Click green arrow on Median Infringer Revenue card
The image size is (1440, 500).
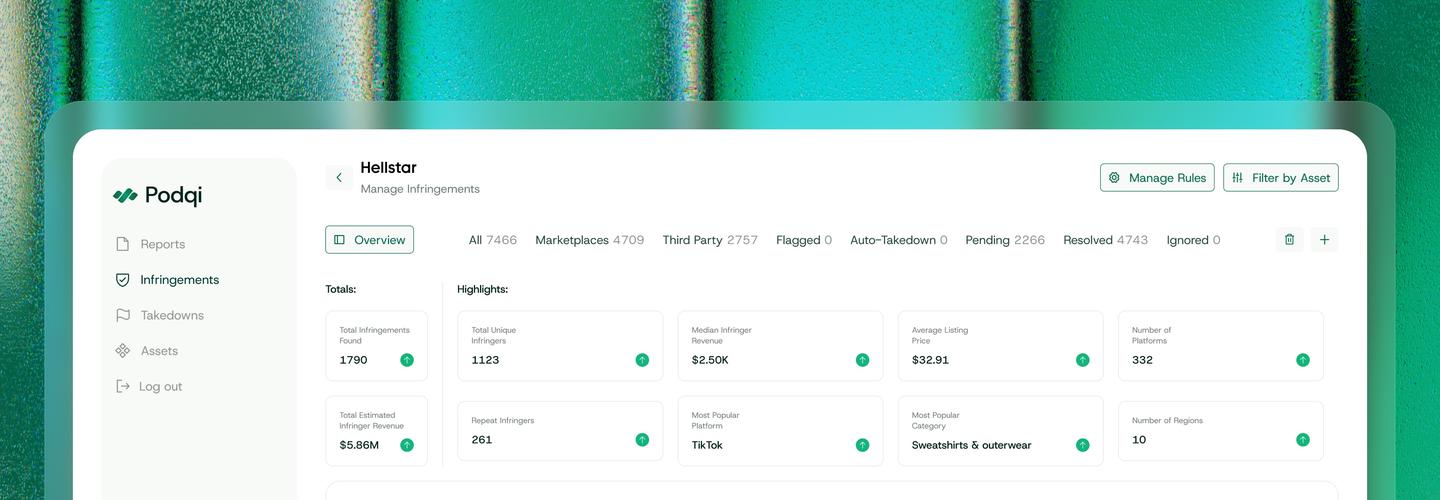click(x=862, y=360)
